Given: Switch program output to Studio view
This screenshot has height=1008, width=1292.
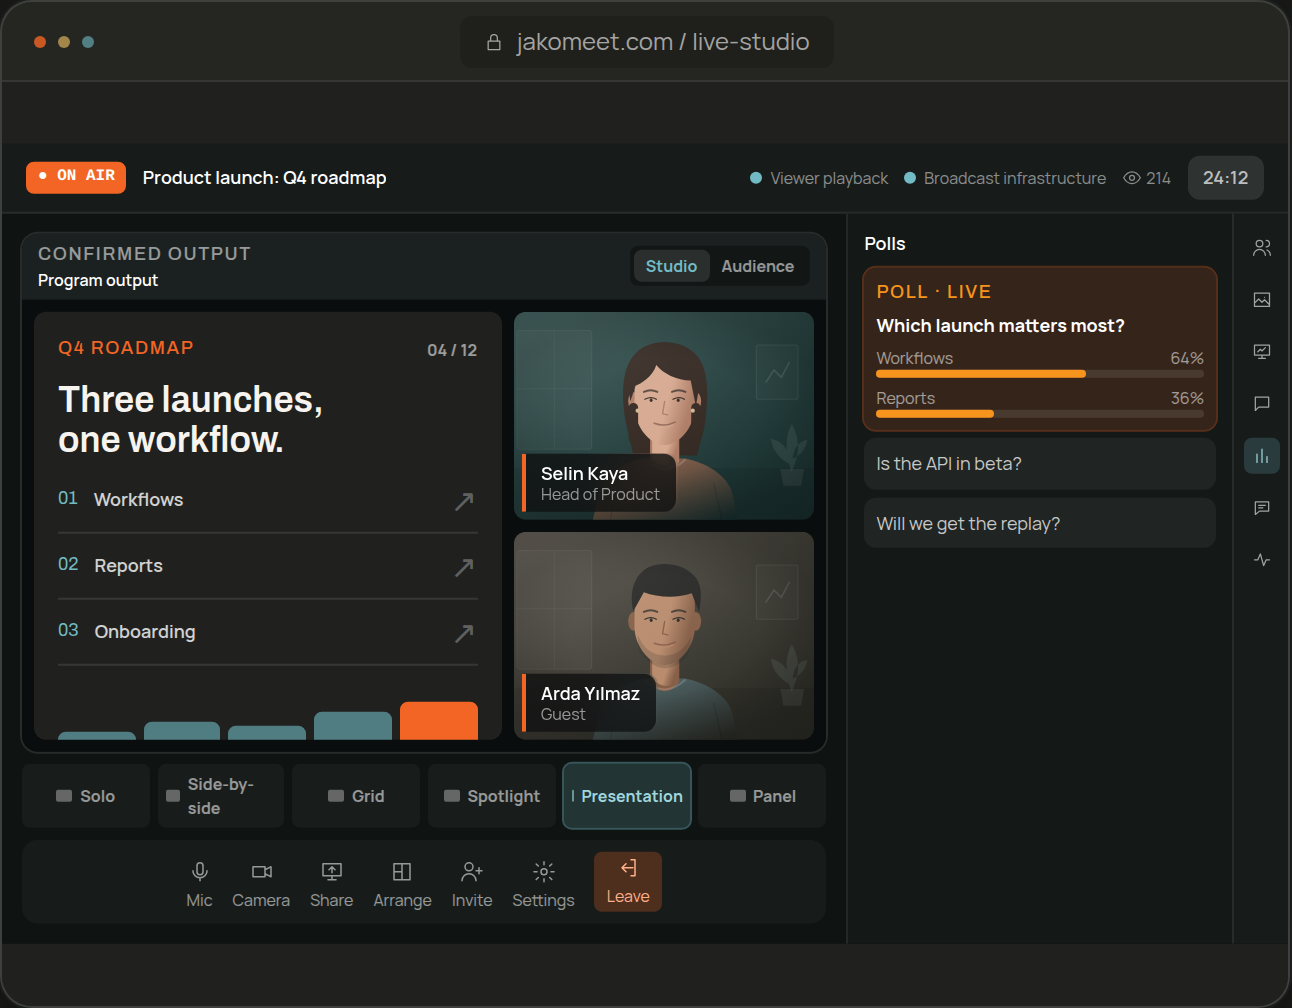Looking at the screenshot, I should click(671, 266).
